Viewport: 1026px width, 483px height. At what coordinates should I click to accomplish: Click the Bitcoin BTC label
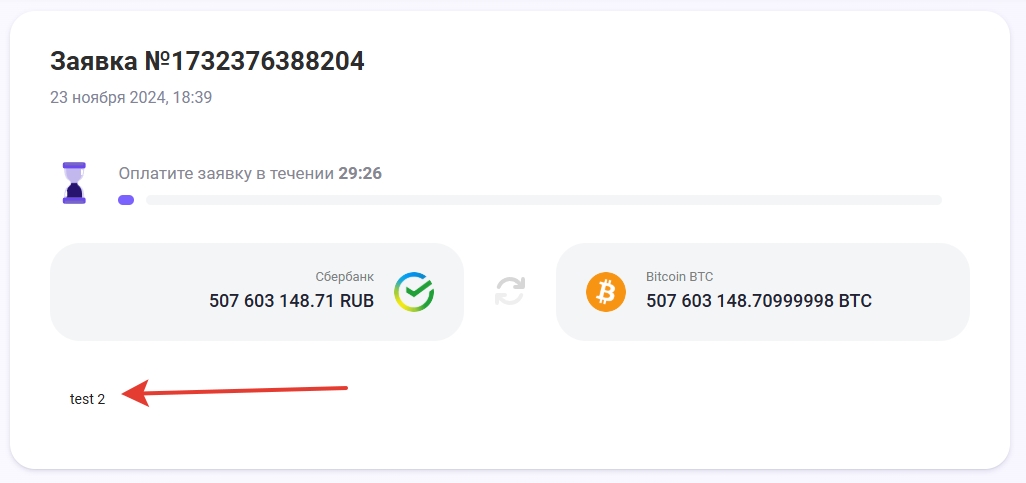coord(679,277)
